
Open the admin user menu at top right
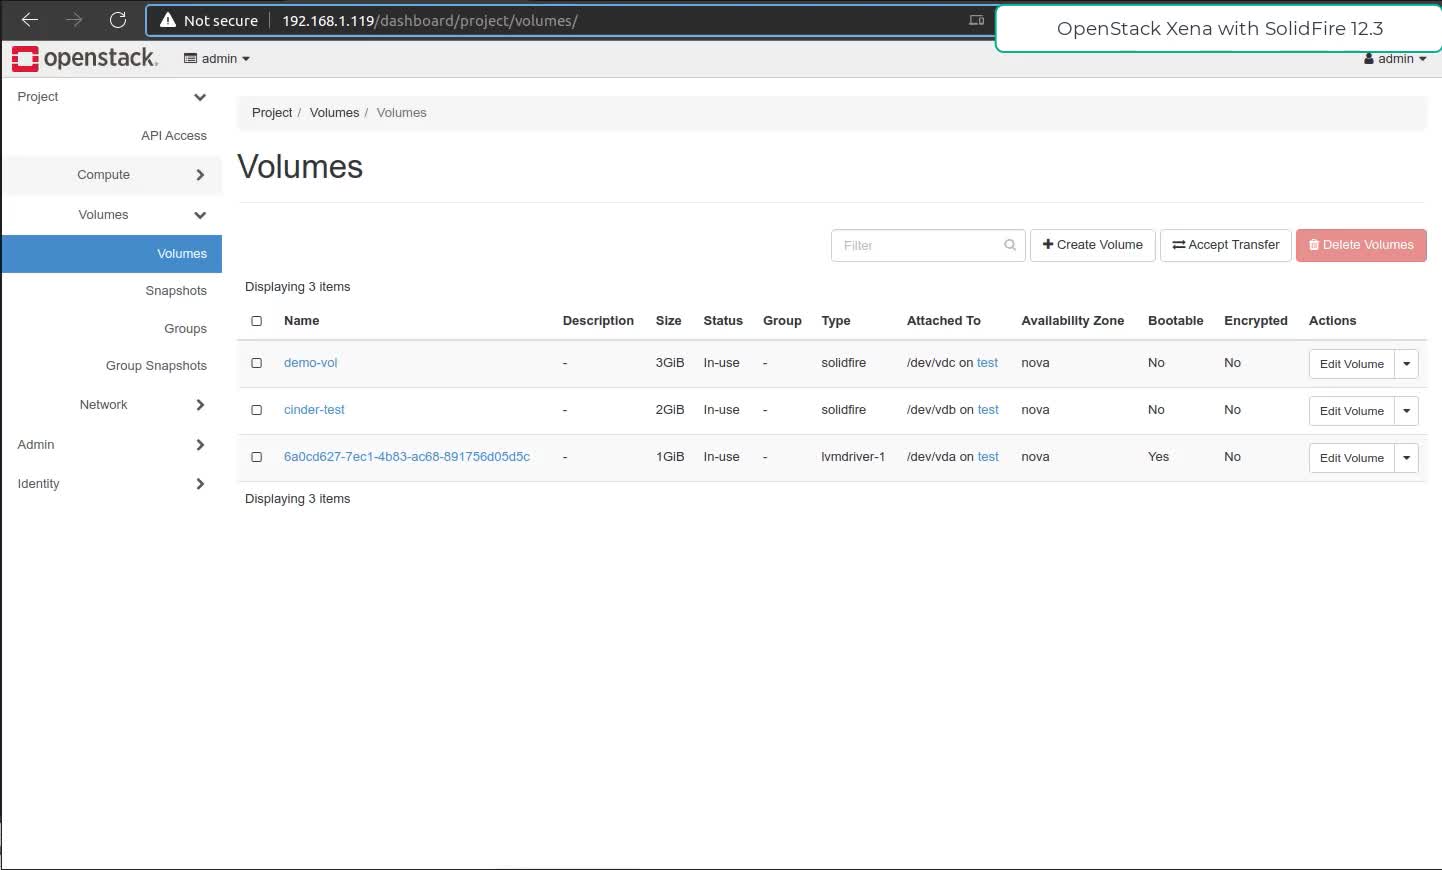1395,59
